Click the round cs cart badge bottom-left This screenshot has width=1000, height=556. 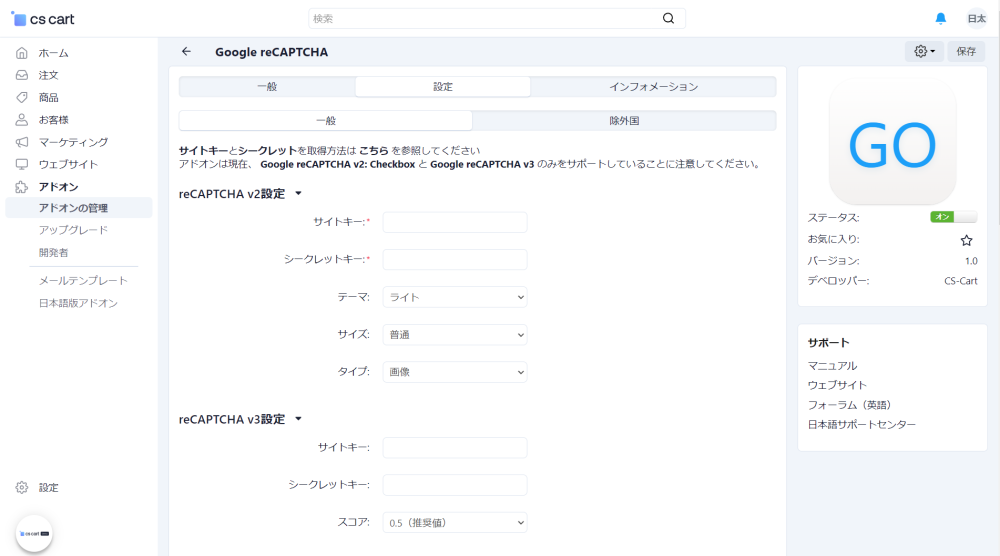click(x=34, y=534)
